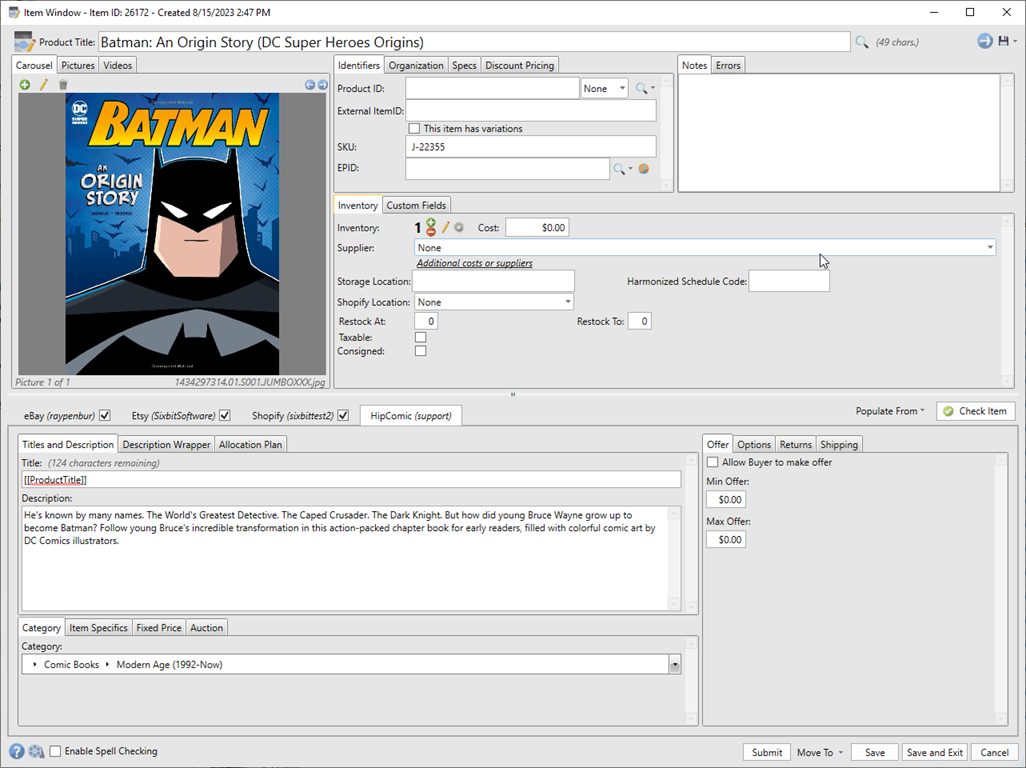This screenshot has height=768, width=1026.
Task: Check the Taxable checkbox
Action: pos(421,338)
